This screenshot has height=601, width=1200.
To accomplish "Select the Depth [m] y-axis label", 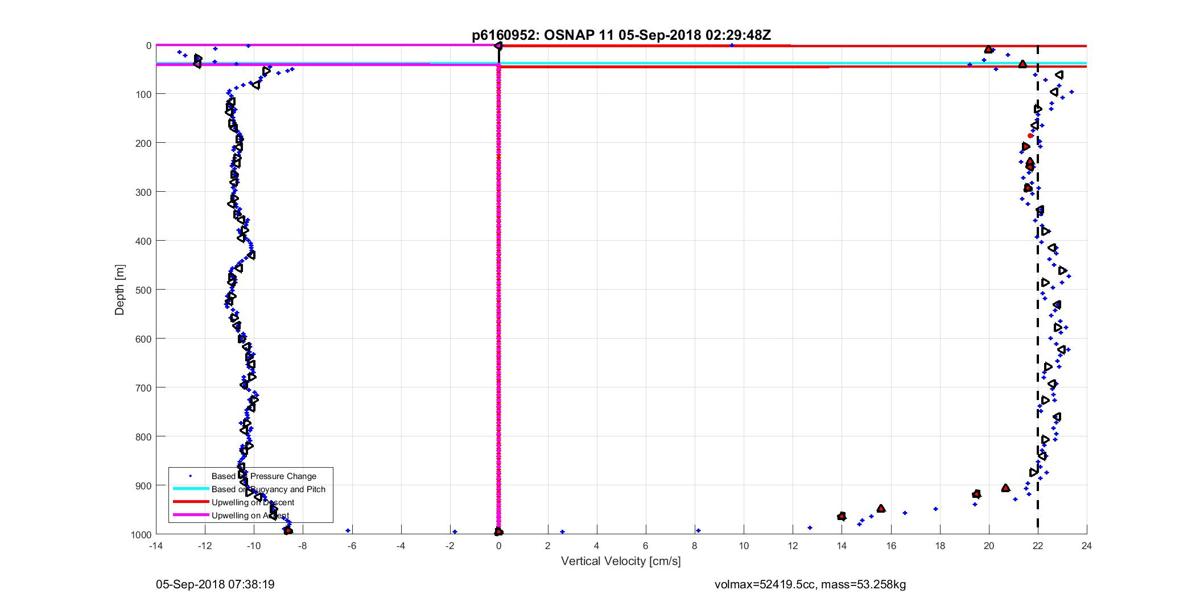I will (x=120, y=290).
